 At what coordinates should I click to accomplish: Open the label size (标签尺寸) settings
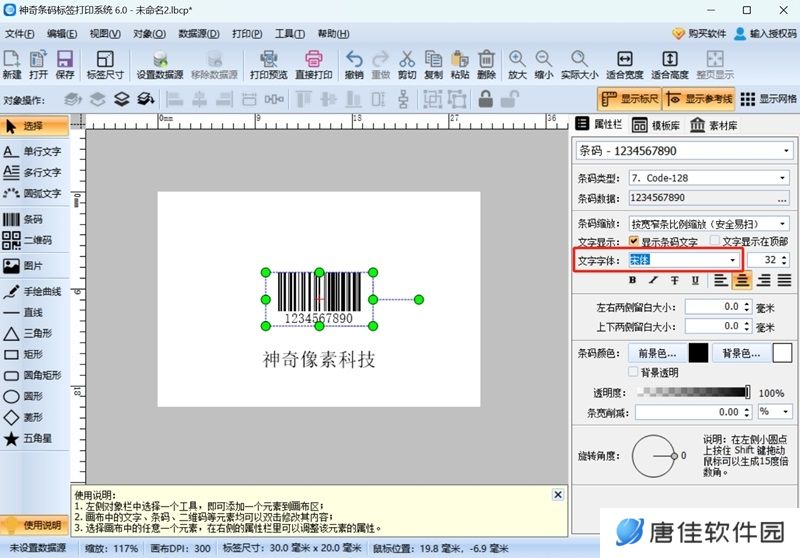(x=105, y=64)
